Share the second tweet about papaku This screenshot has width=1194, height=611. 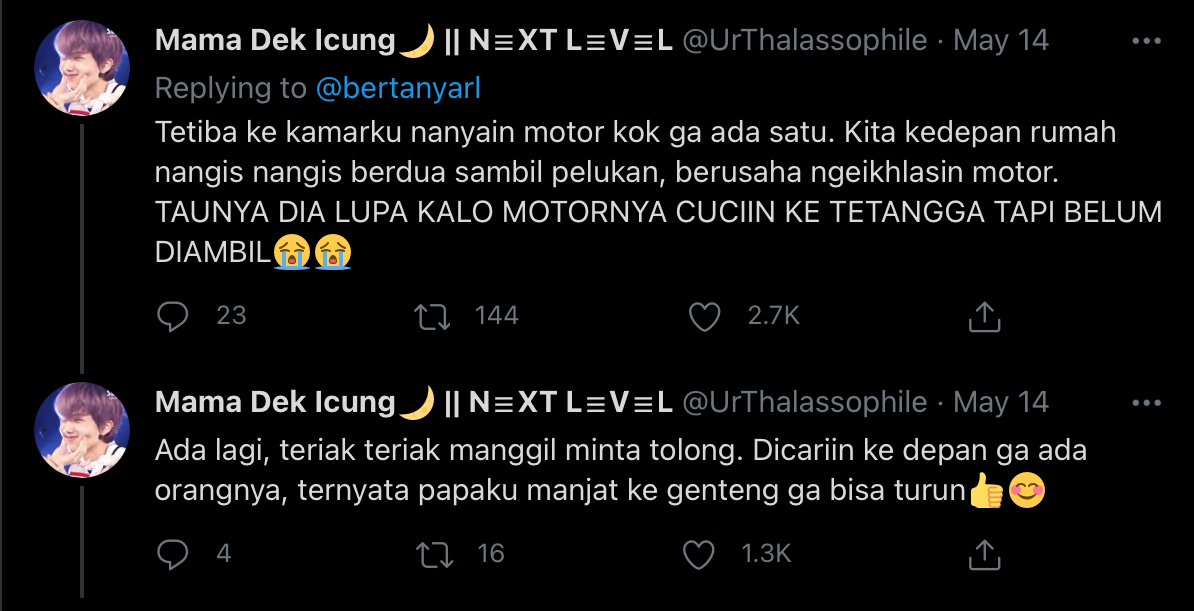point(984,553)
